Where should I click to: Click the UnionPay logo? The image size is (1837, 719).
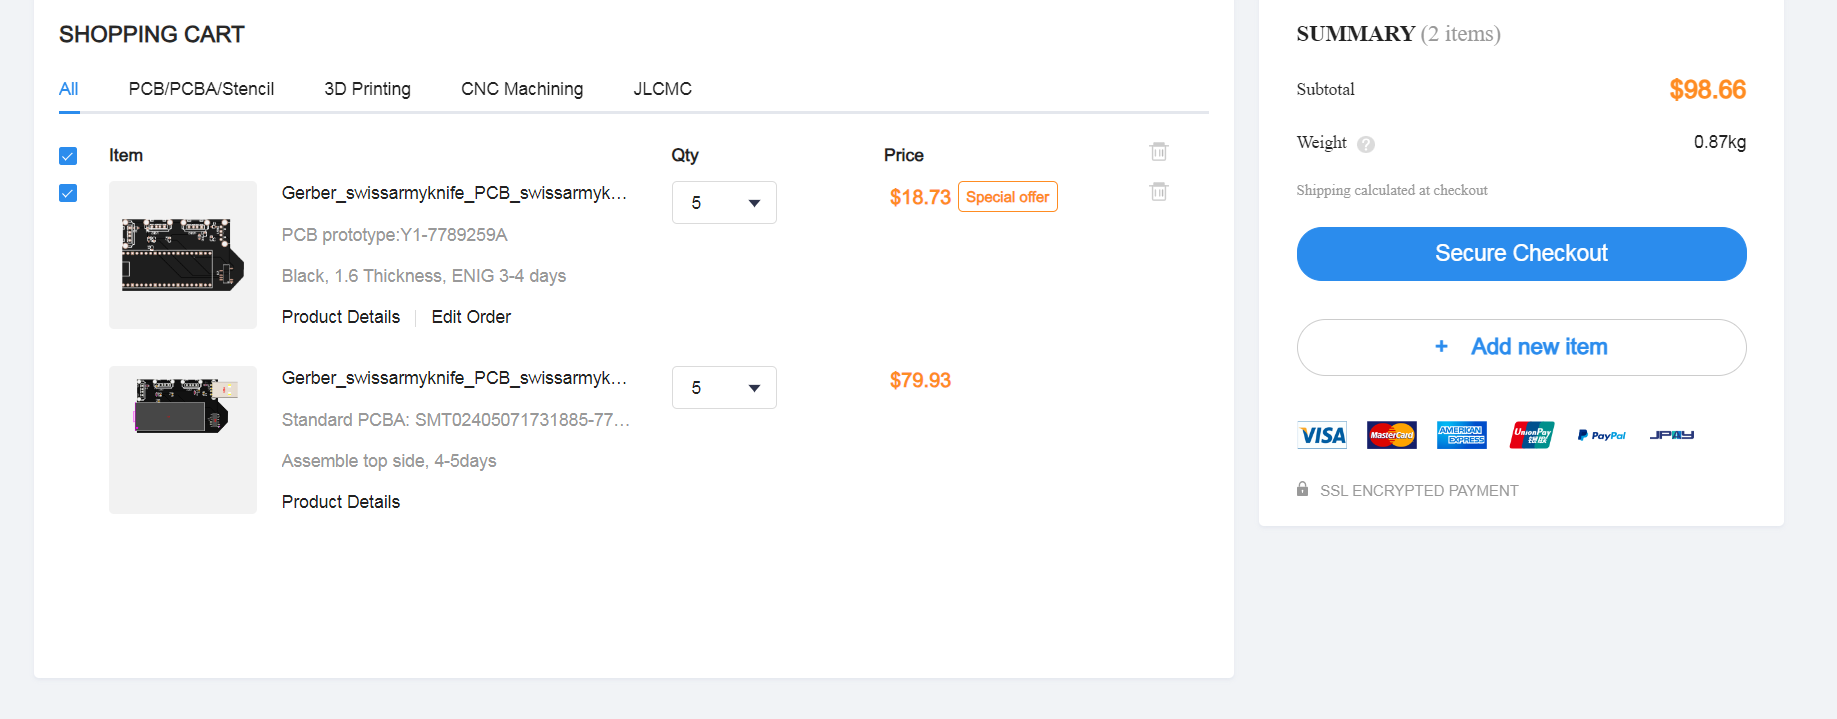tap(1532, 435)
